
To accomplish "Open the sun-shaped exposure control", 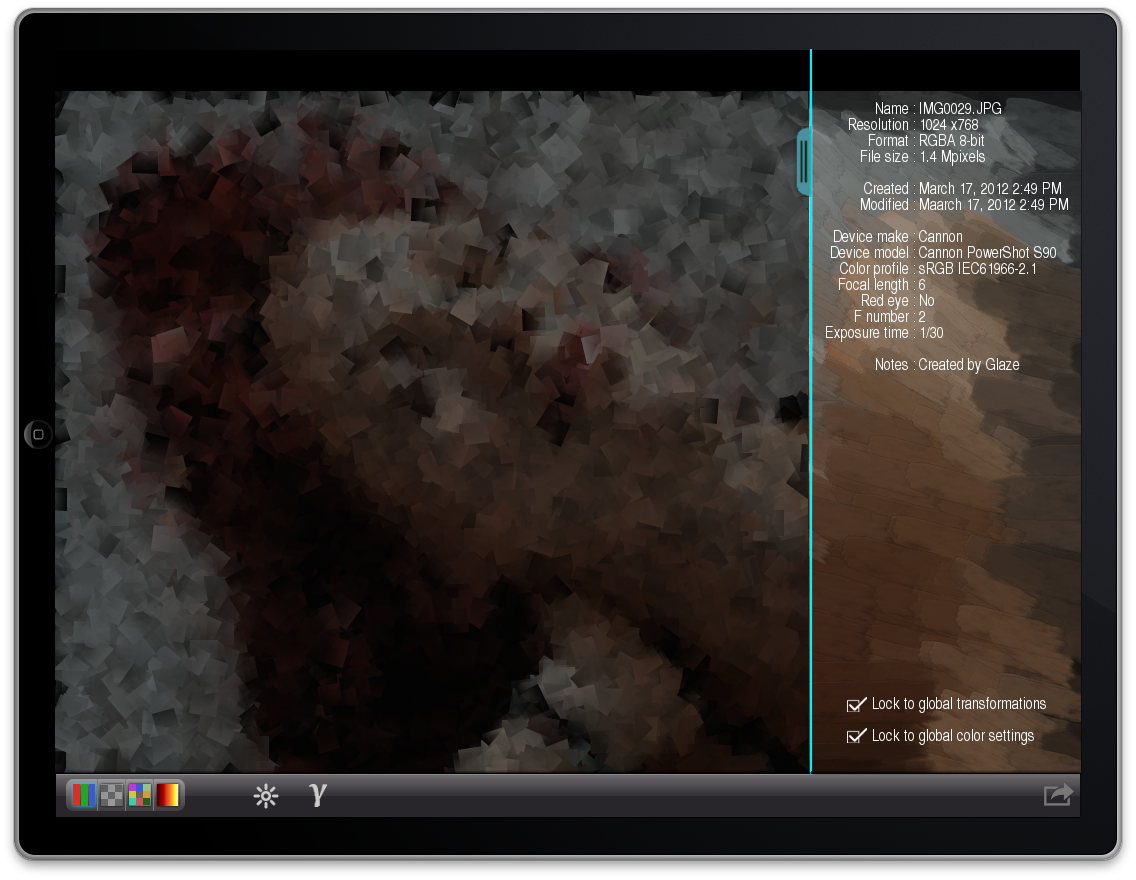I will tap(266, 796).
